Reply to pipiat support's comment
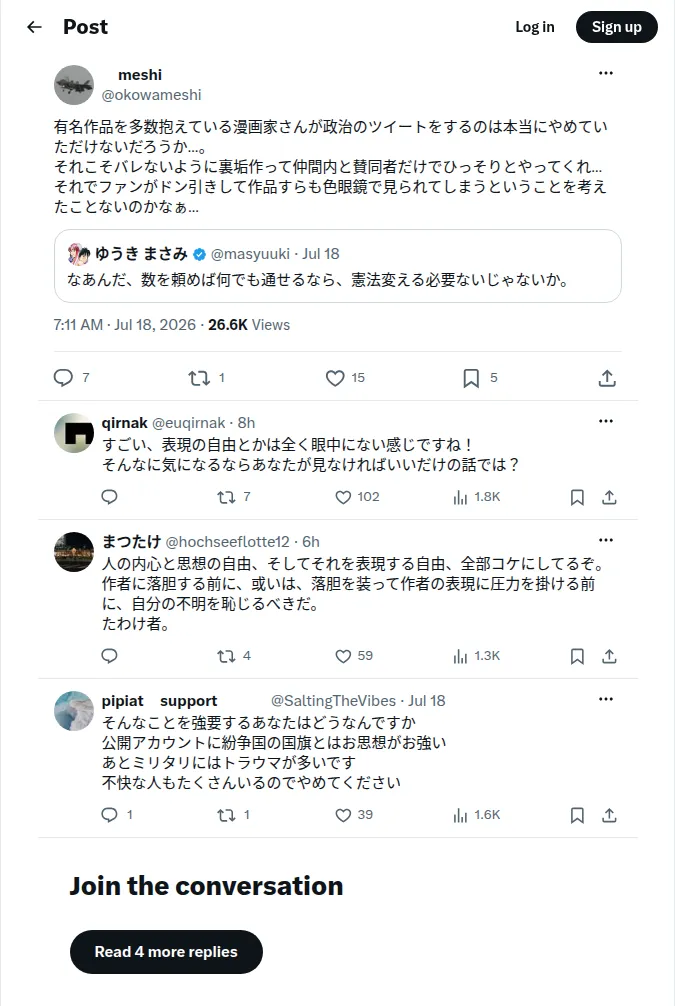Image resolution: width=675 pixels, height=1006 pixels. (110, 815)
